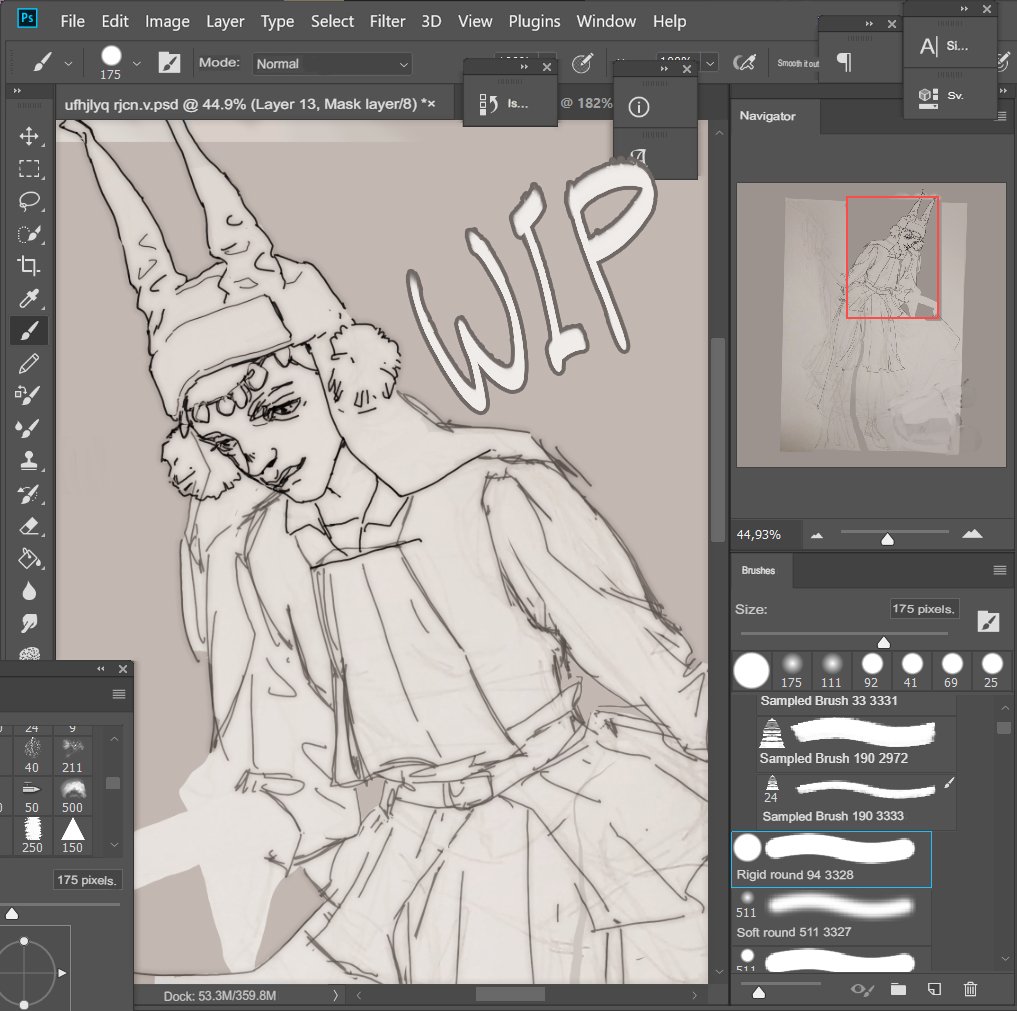The height and width of the screenshot is (1011, 1017).
Task: Pick the brush tip labeled 500
Action: click(x=72, y=797)
